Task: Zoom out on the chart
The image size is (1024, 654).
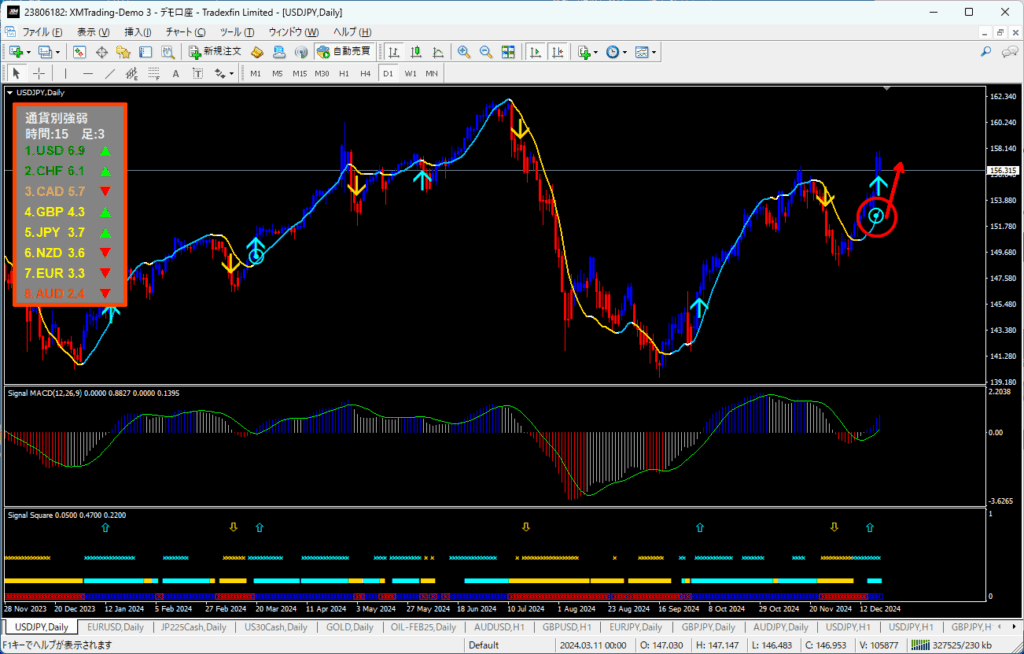Action: 486,52
